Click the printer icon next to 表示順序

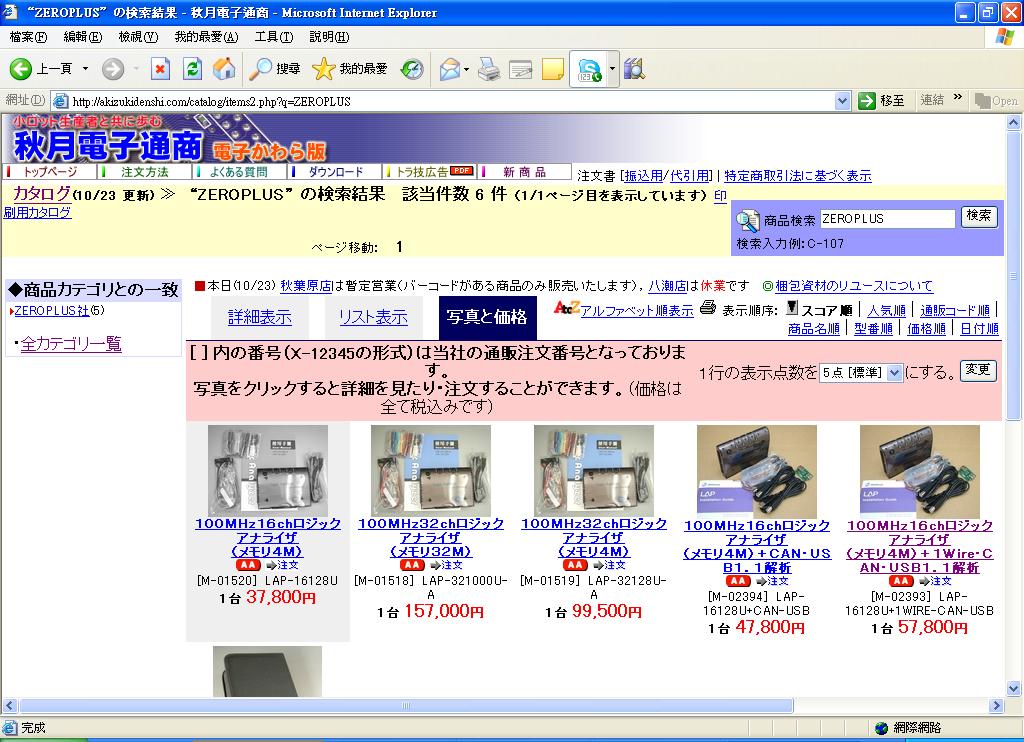(708, 308)
